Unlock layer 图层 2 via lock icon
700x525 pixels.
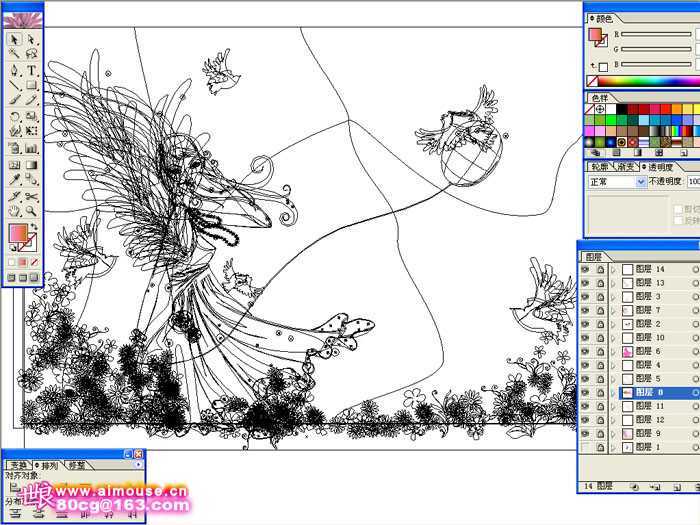point(600,324)
